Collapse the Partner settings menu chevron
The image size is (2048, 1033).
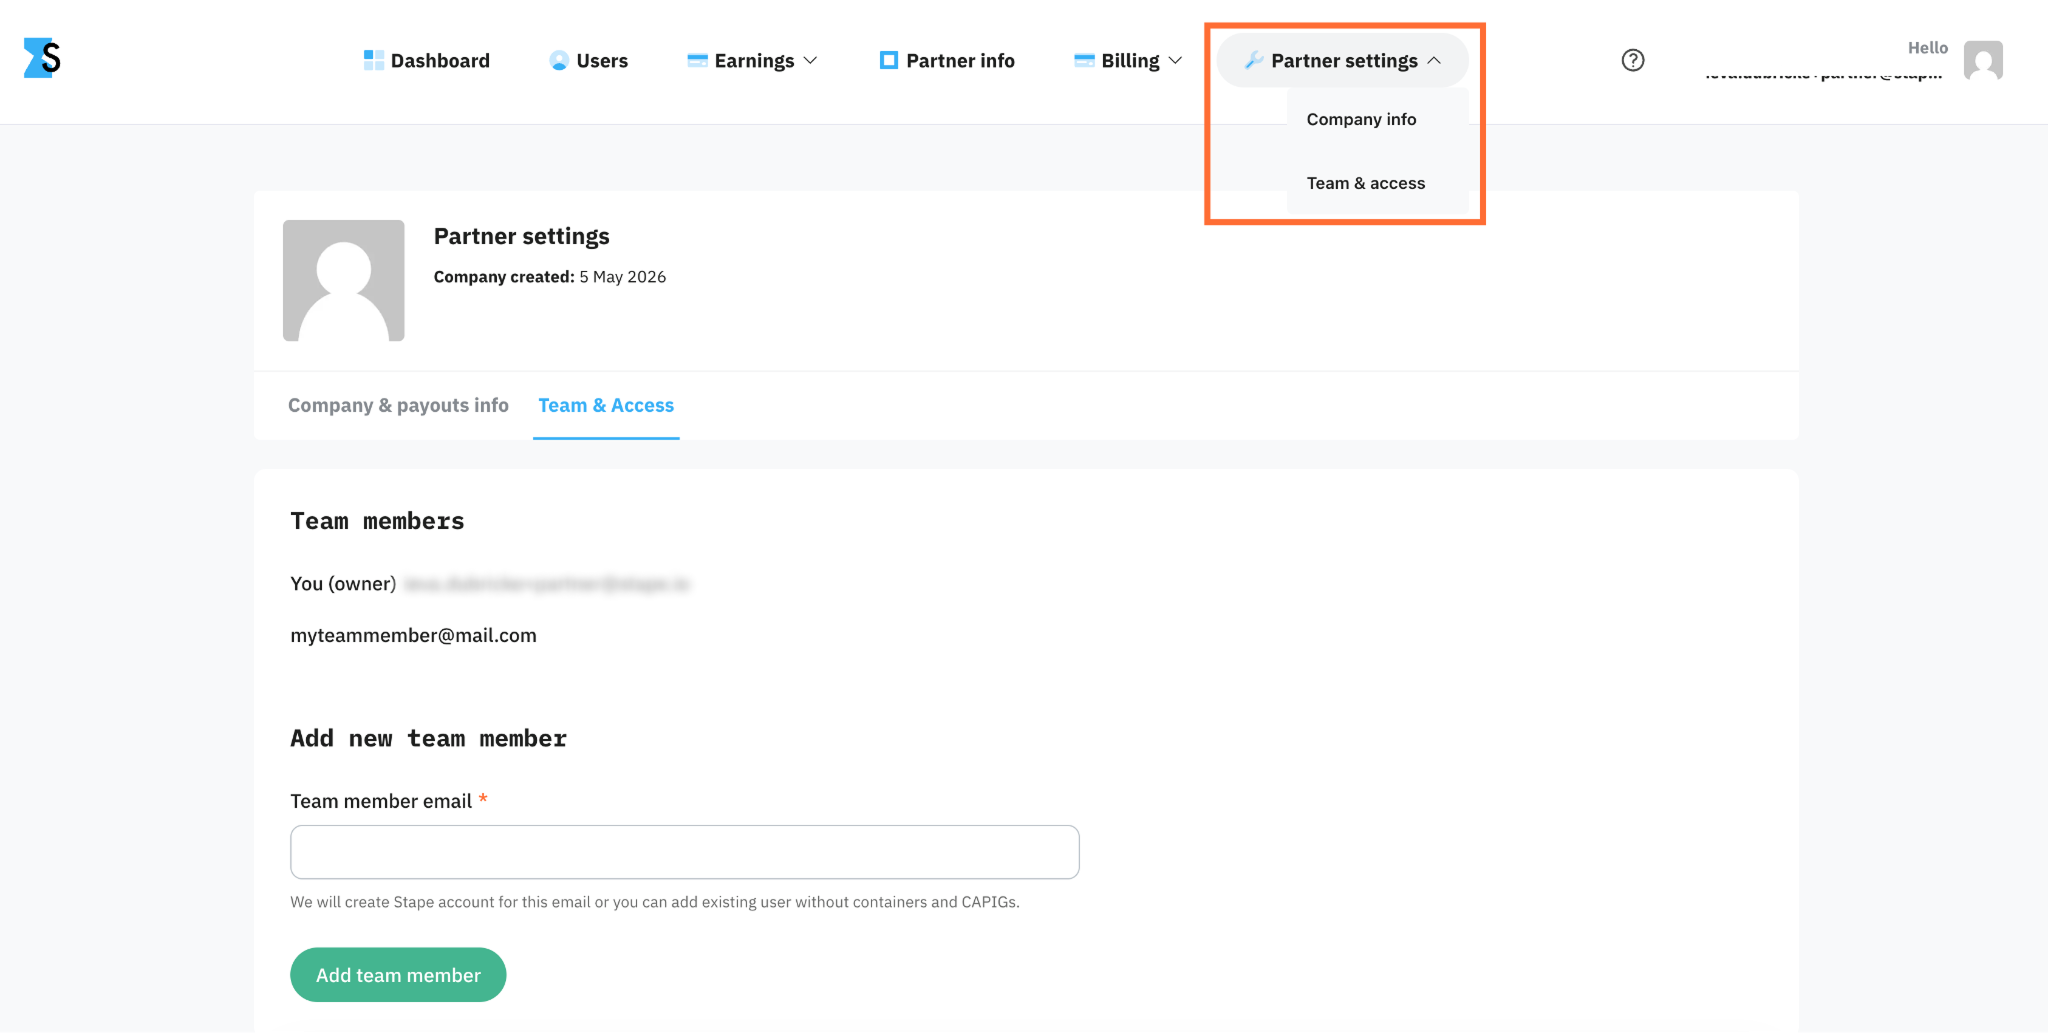click(x=1434, y=60)
